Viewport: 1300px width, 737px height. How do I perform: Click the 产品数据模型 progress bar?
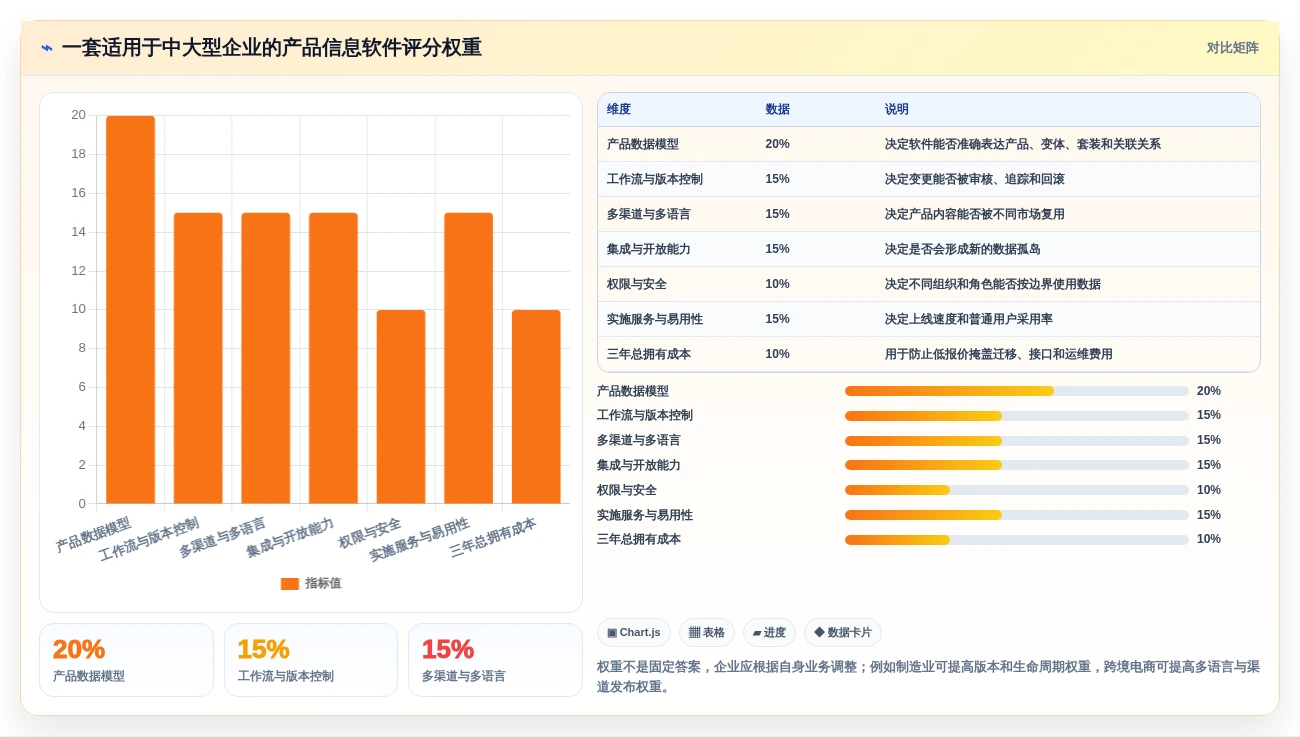click(1017, 391)
